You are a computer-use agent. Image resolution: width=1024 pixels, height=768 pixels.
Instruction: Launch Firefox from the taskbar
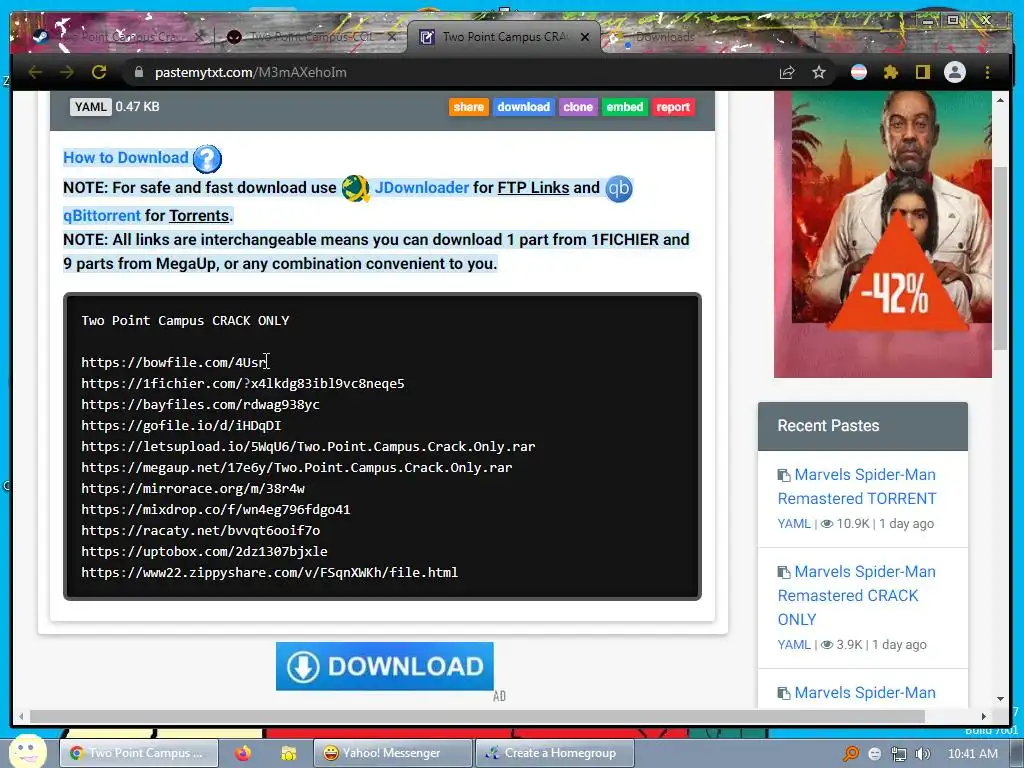coord(243,753)
